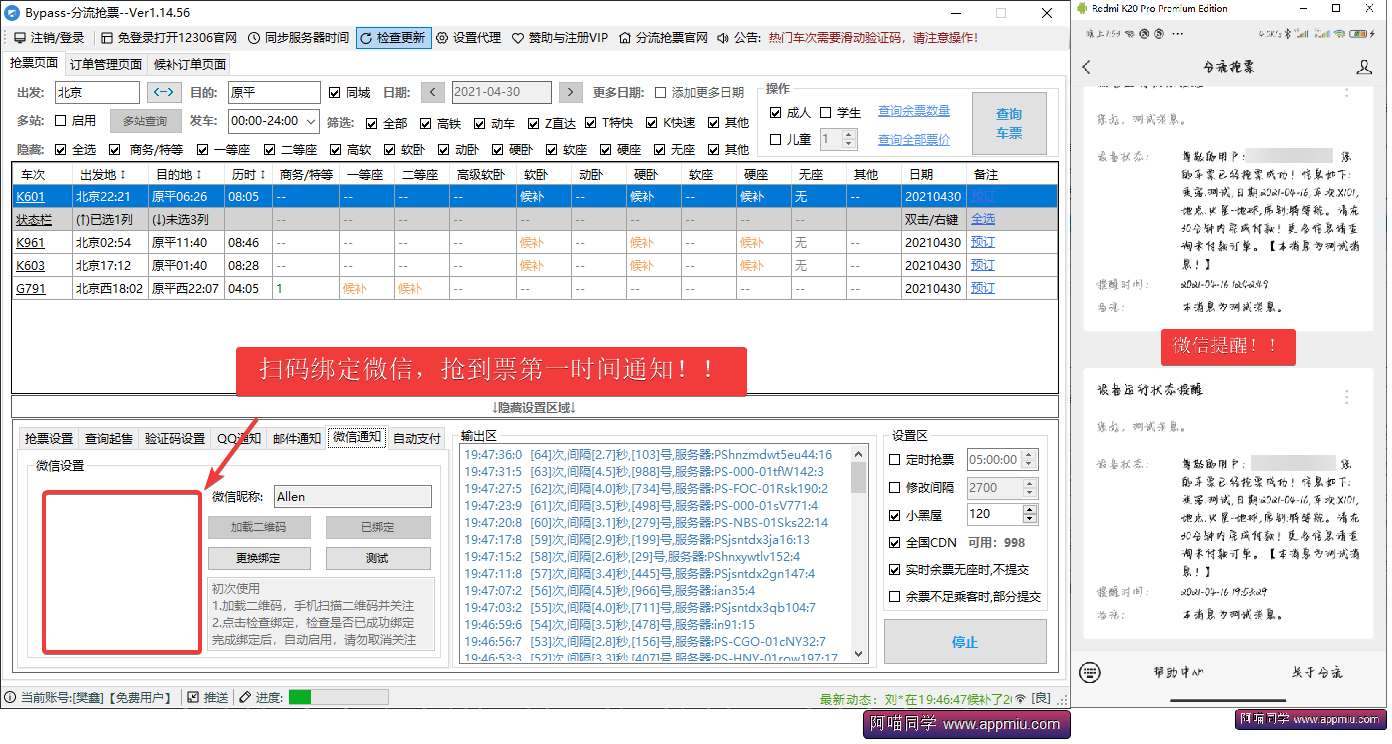Click stepper of 定时抢票 time 05:00:00

1030,460
